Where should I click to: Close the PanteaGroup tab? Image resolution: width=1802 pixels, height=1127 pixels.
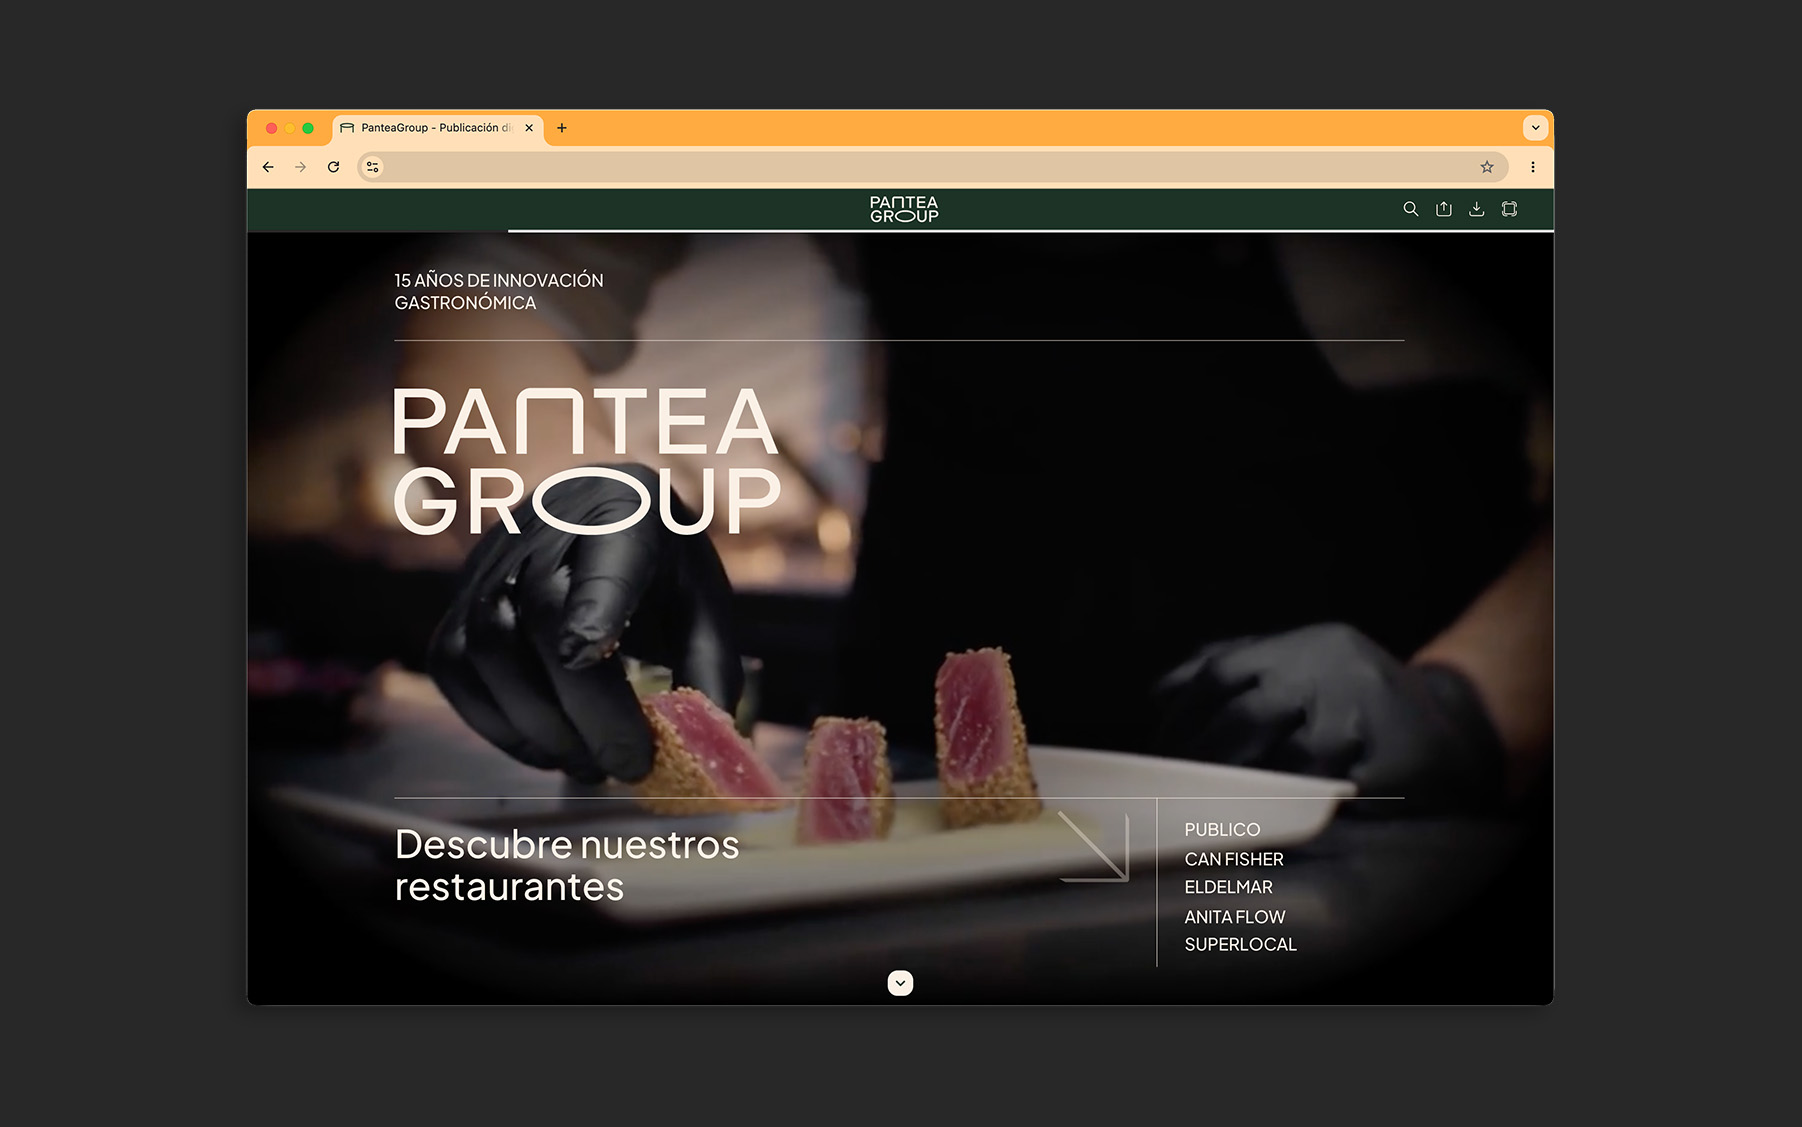point(529,128)
